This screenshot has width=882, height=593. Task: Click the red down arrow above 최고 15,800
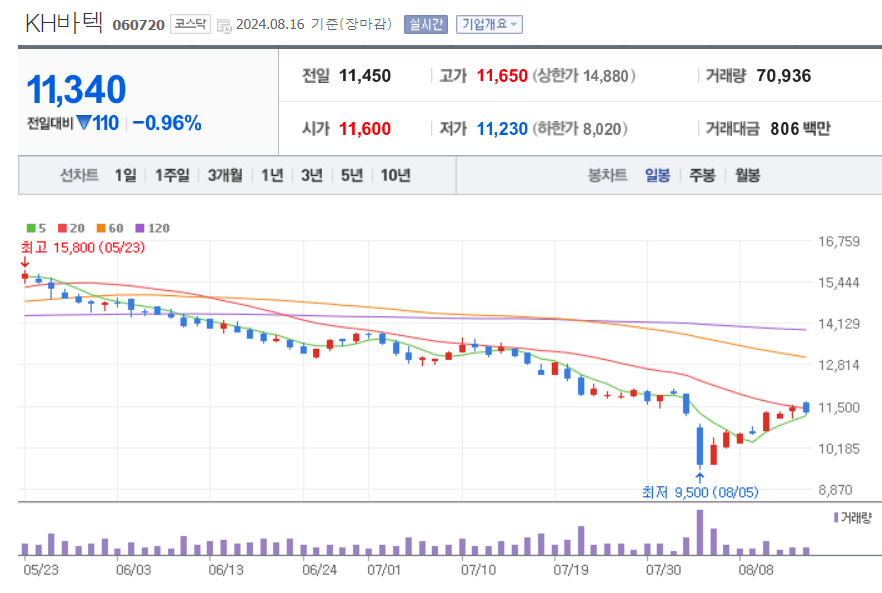[25, 263]
